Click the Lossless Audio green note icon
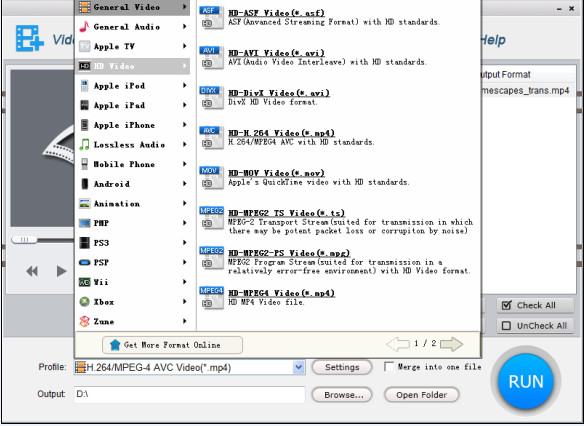 click(x=85, y=144)
